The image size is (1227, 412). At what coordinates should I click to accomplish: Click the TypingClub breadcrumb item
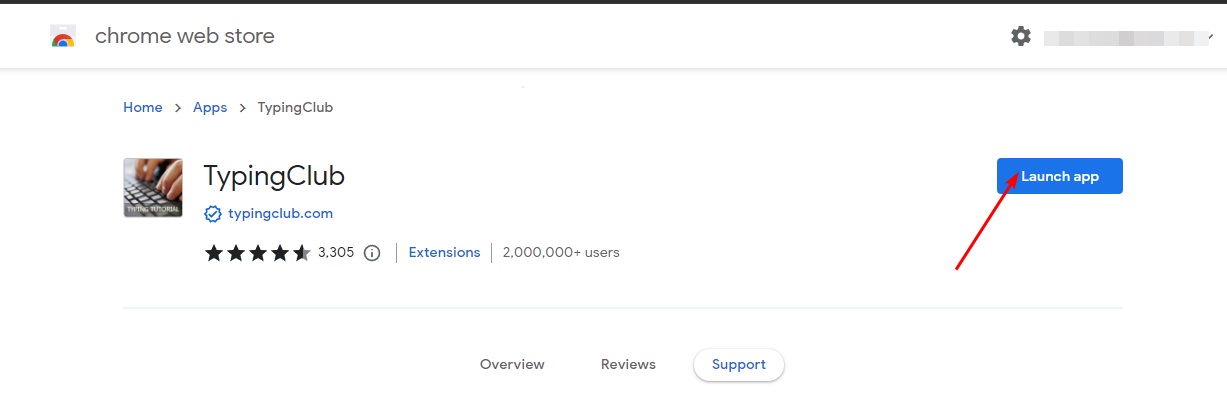pyautogui.click(x=295, y=108)
